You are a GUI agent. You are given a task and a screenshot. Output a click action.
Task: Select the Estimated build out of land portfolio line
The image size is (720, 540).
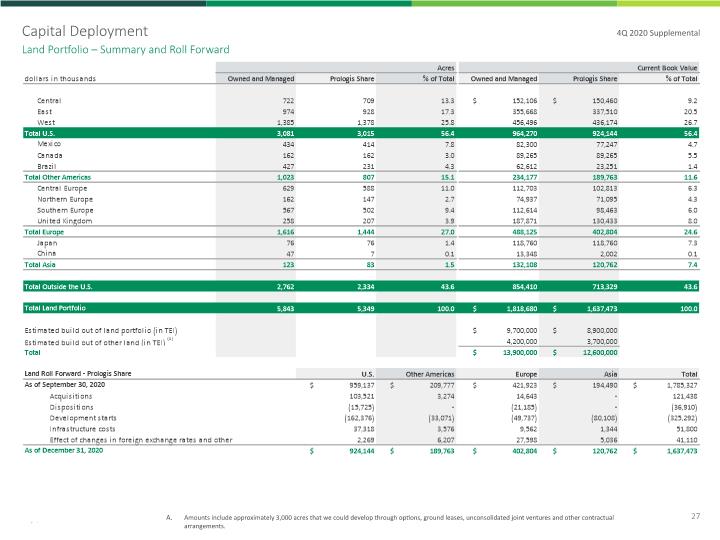(101, 330)
